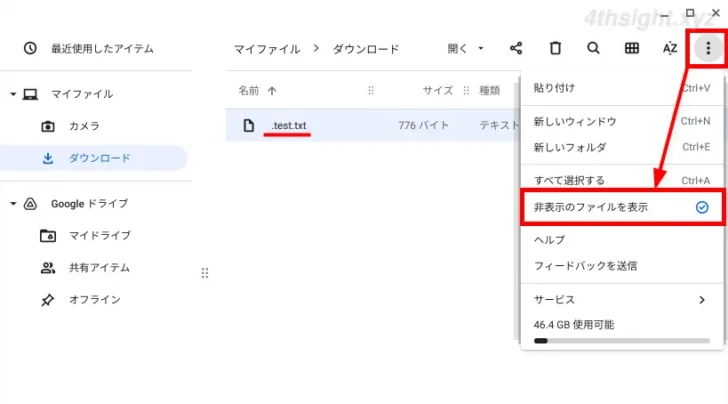Toggle 非表示のファイルを表示 checkmark
This screenshot has width=728, height=404.
pos(702,207)
